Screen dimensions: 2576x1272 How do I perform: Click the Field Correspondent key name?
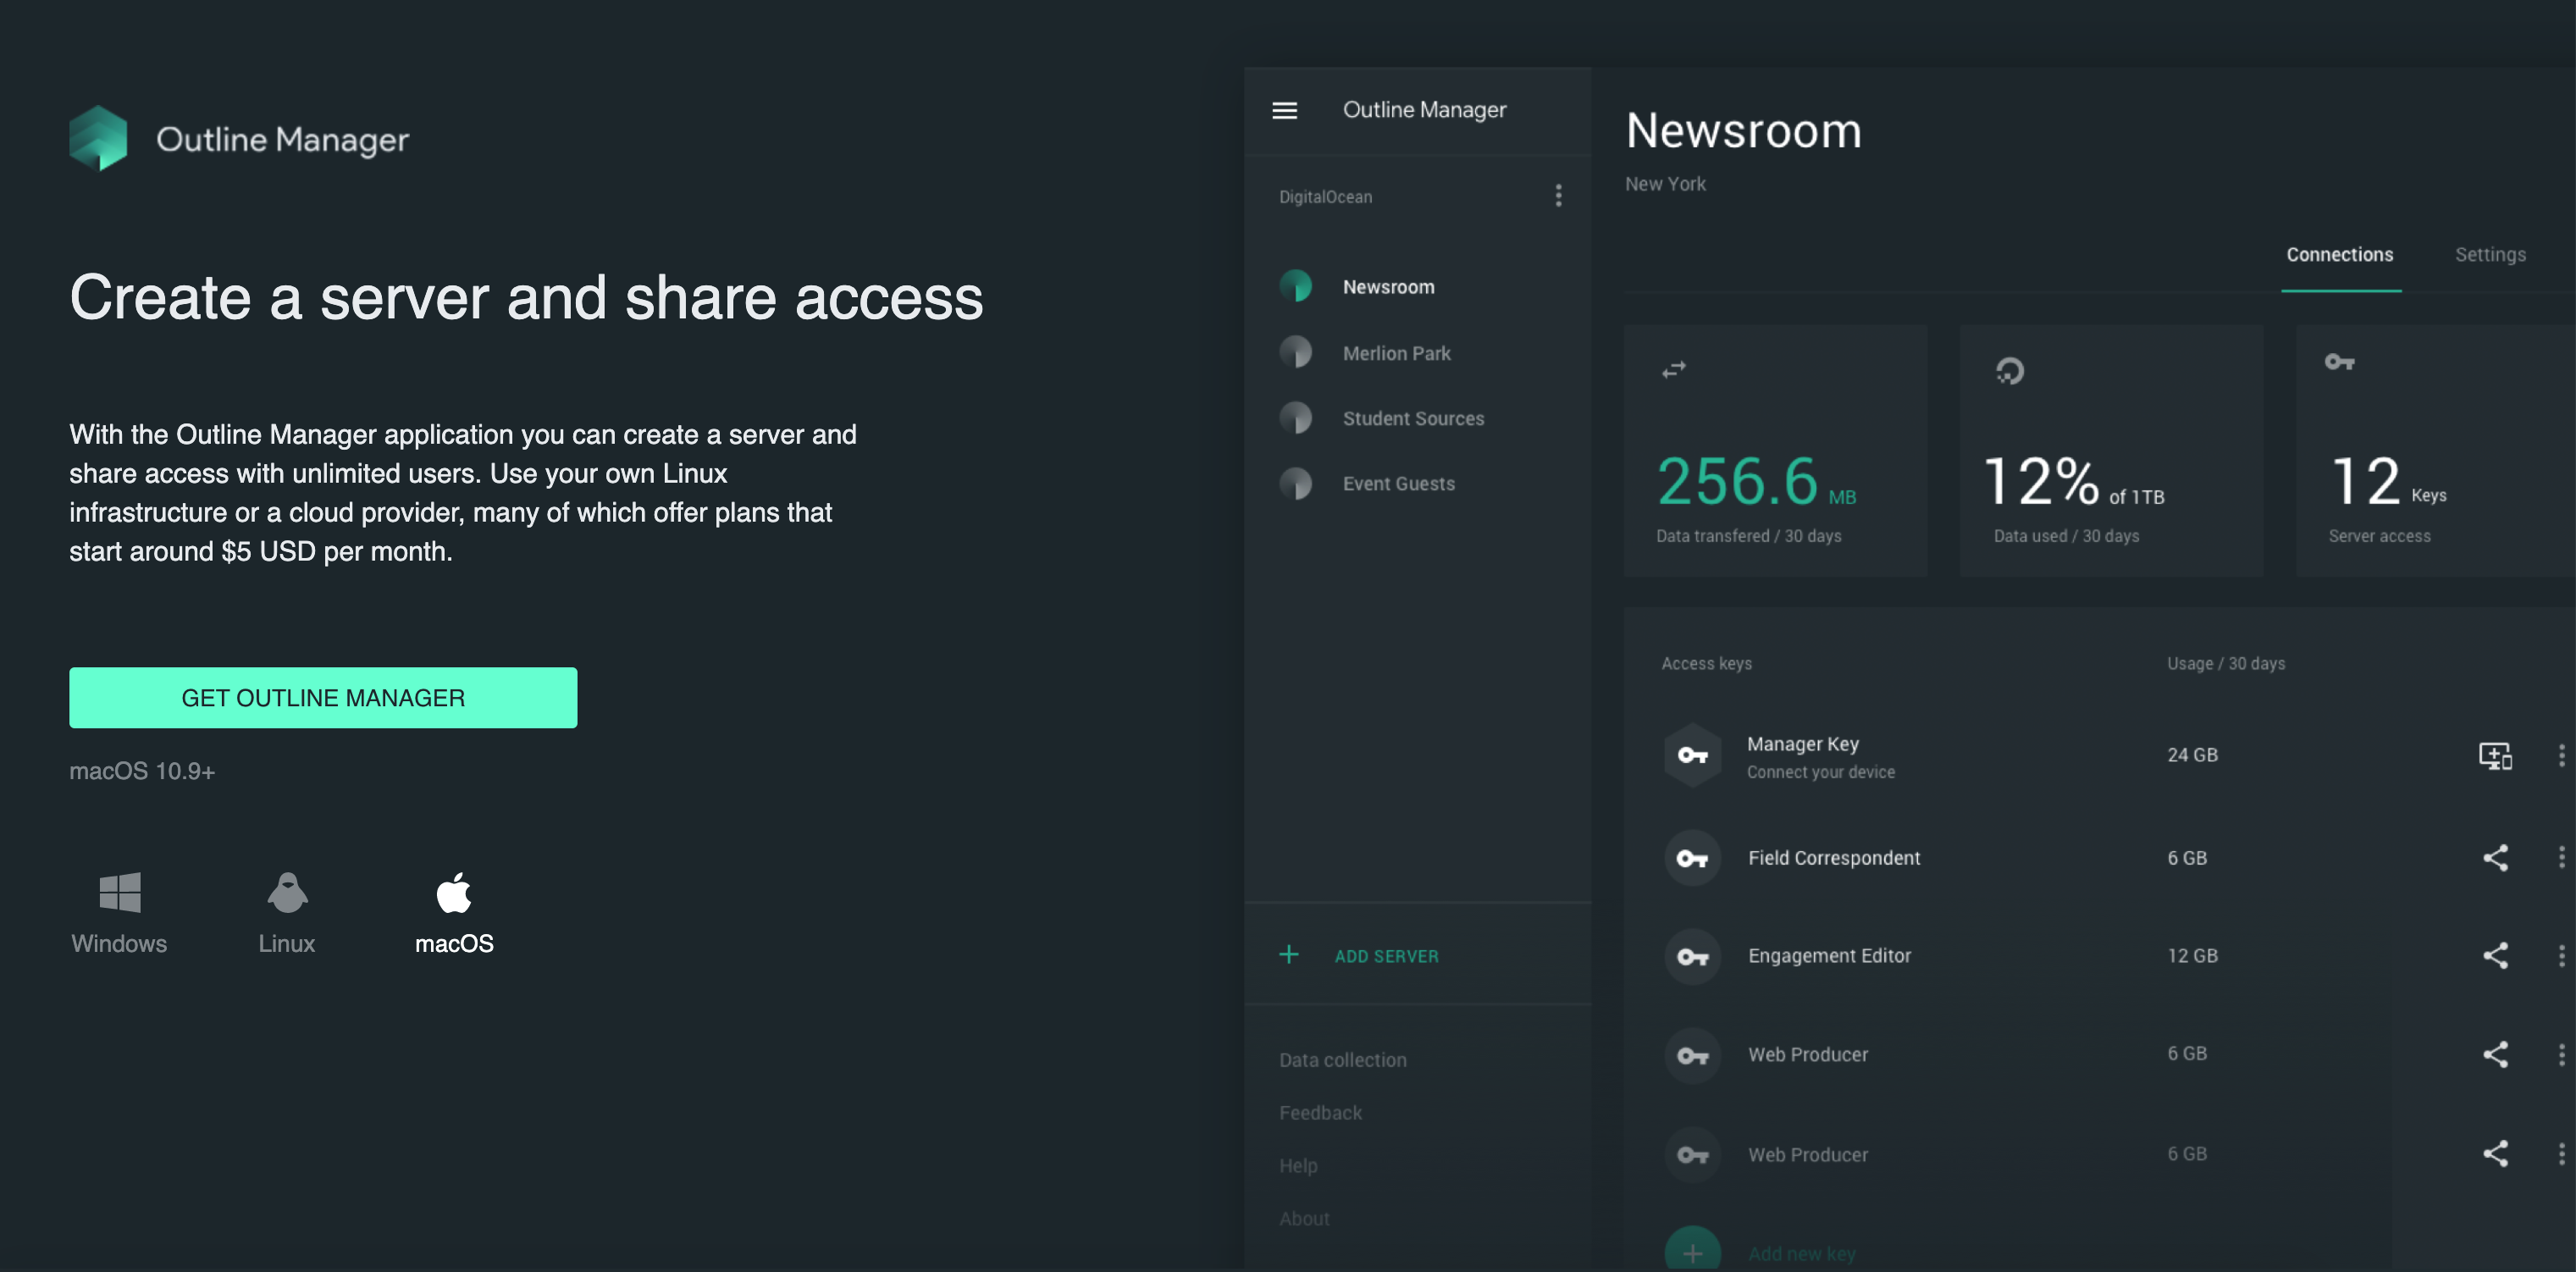coord(1834,858)
